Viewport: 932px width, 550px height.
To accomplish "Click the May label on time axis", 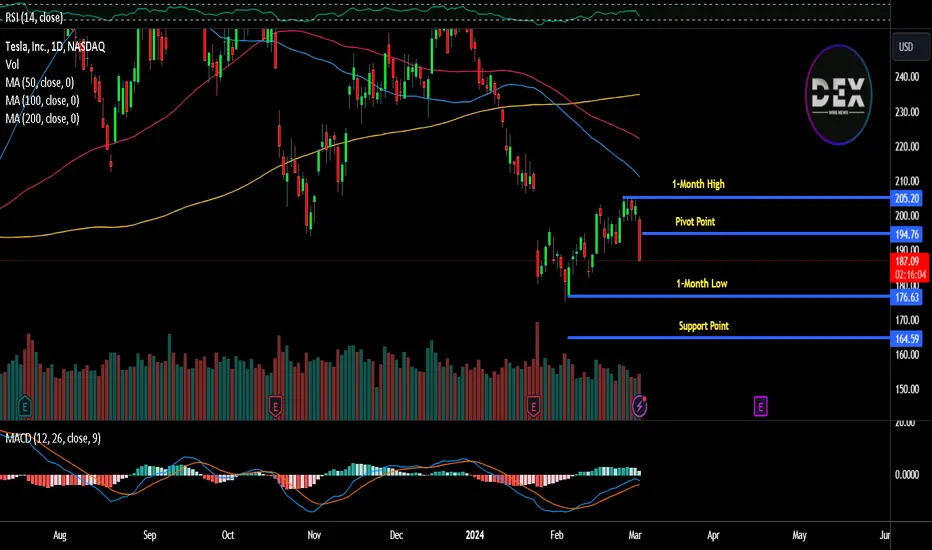I will (799, 535).
